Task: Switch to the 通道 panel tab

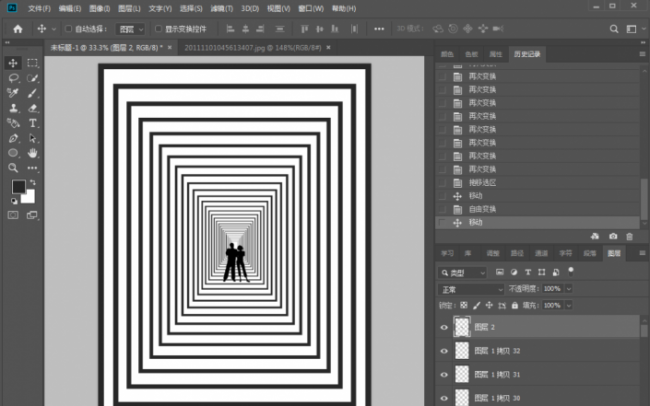Action: coord(541,253)
